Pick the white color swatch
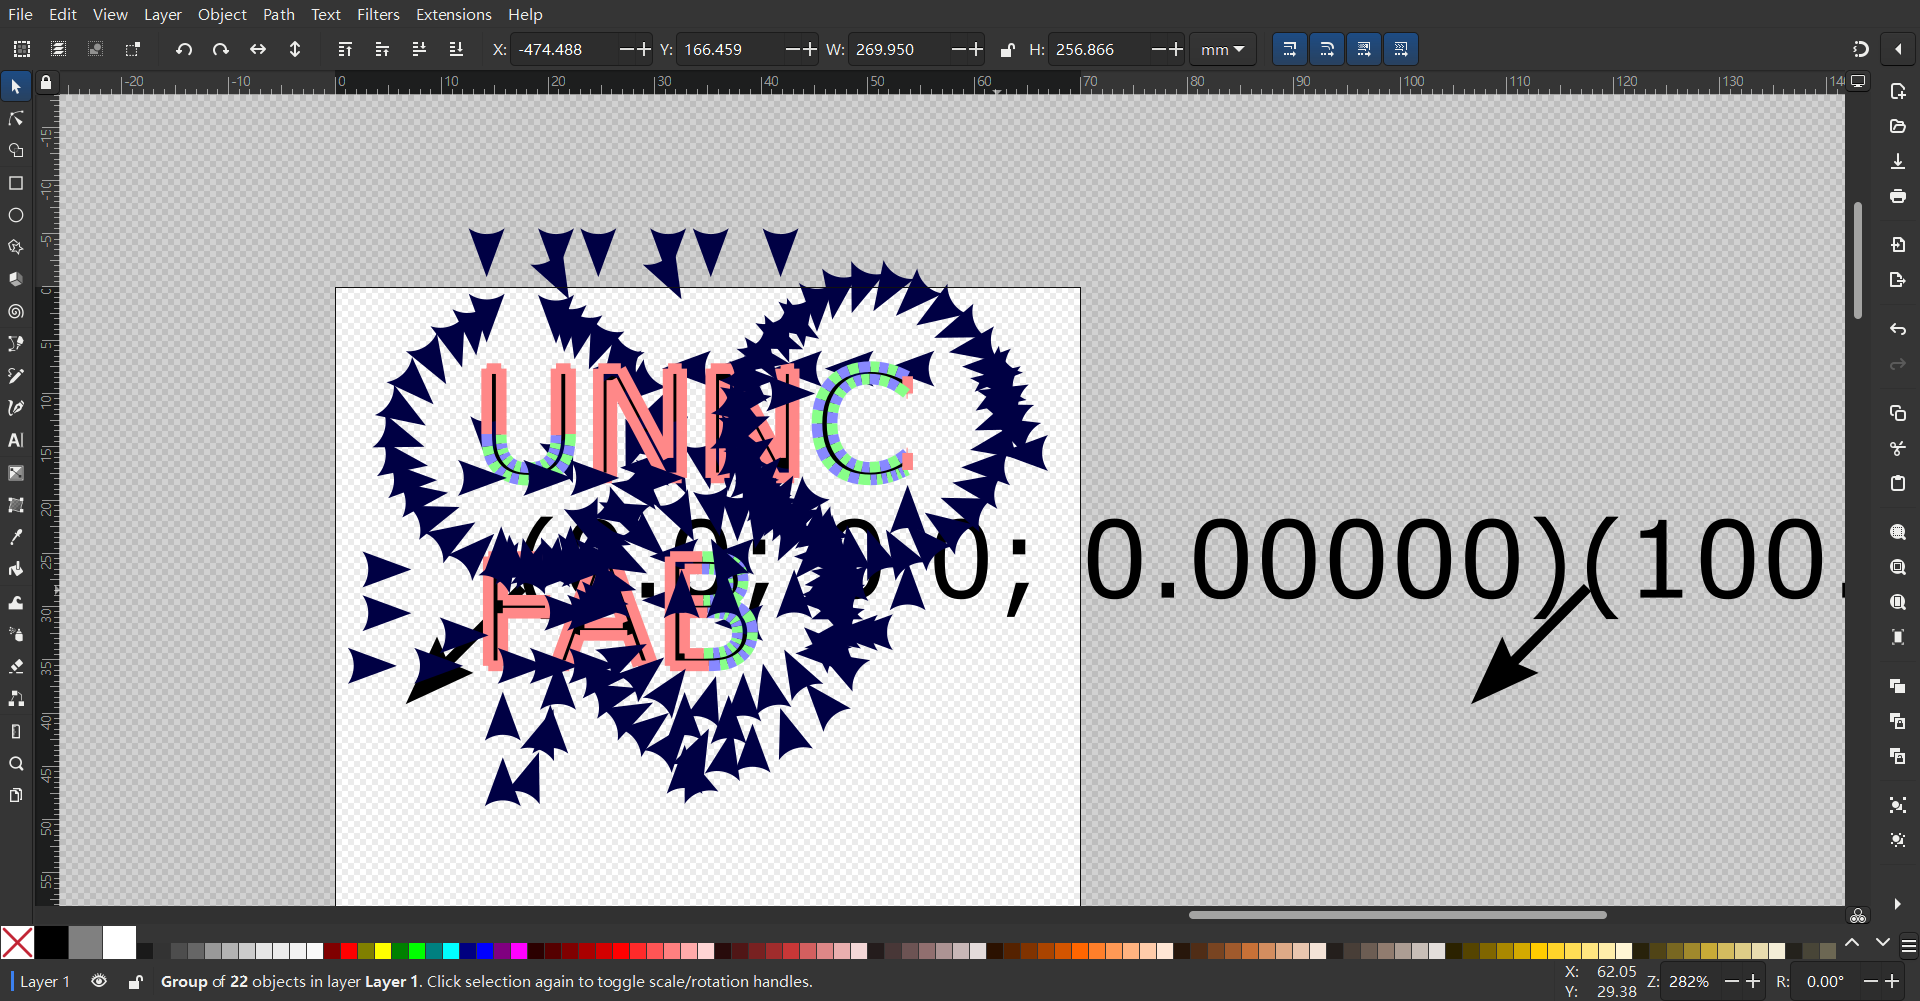1920x1001 pixels. point(119,942)
